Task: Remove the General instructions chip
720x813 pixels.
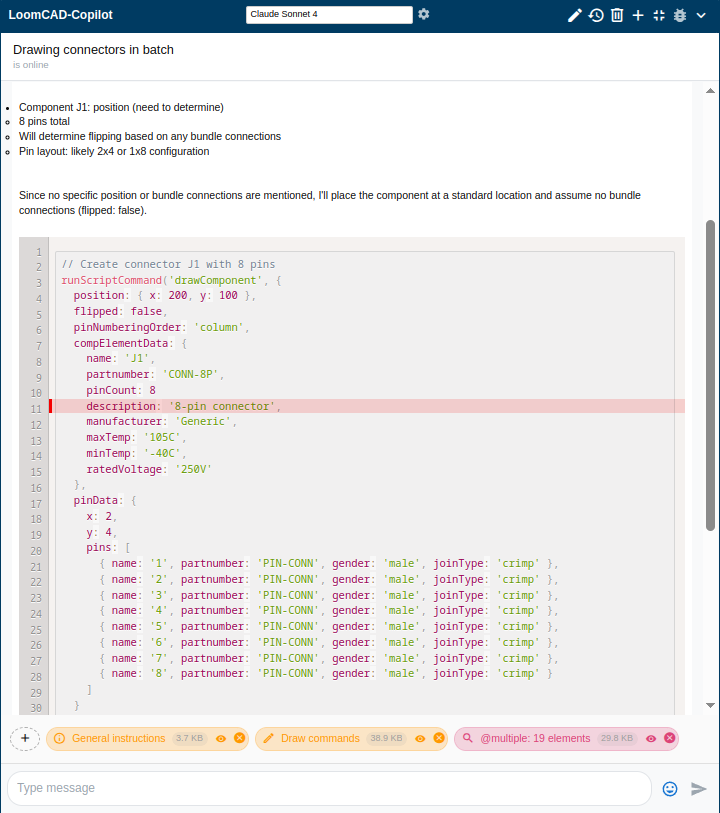Action: [239, 738]
